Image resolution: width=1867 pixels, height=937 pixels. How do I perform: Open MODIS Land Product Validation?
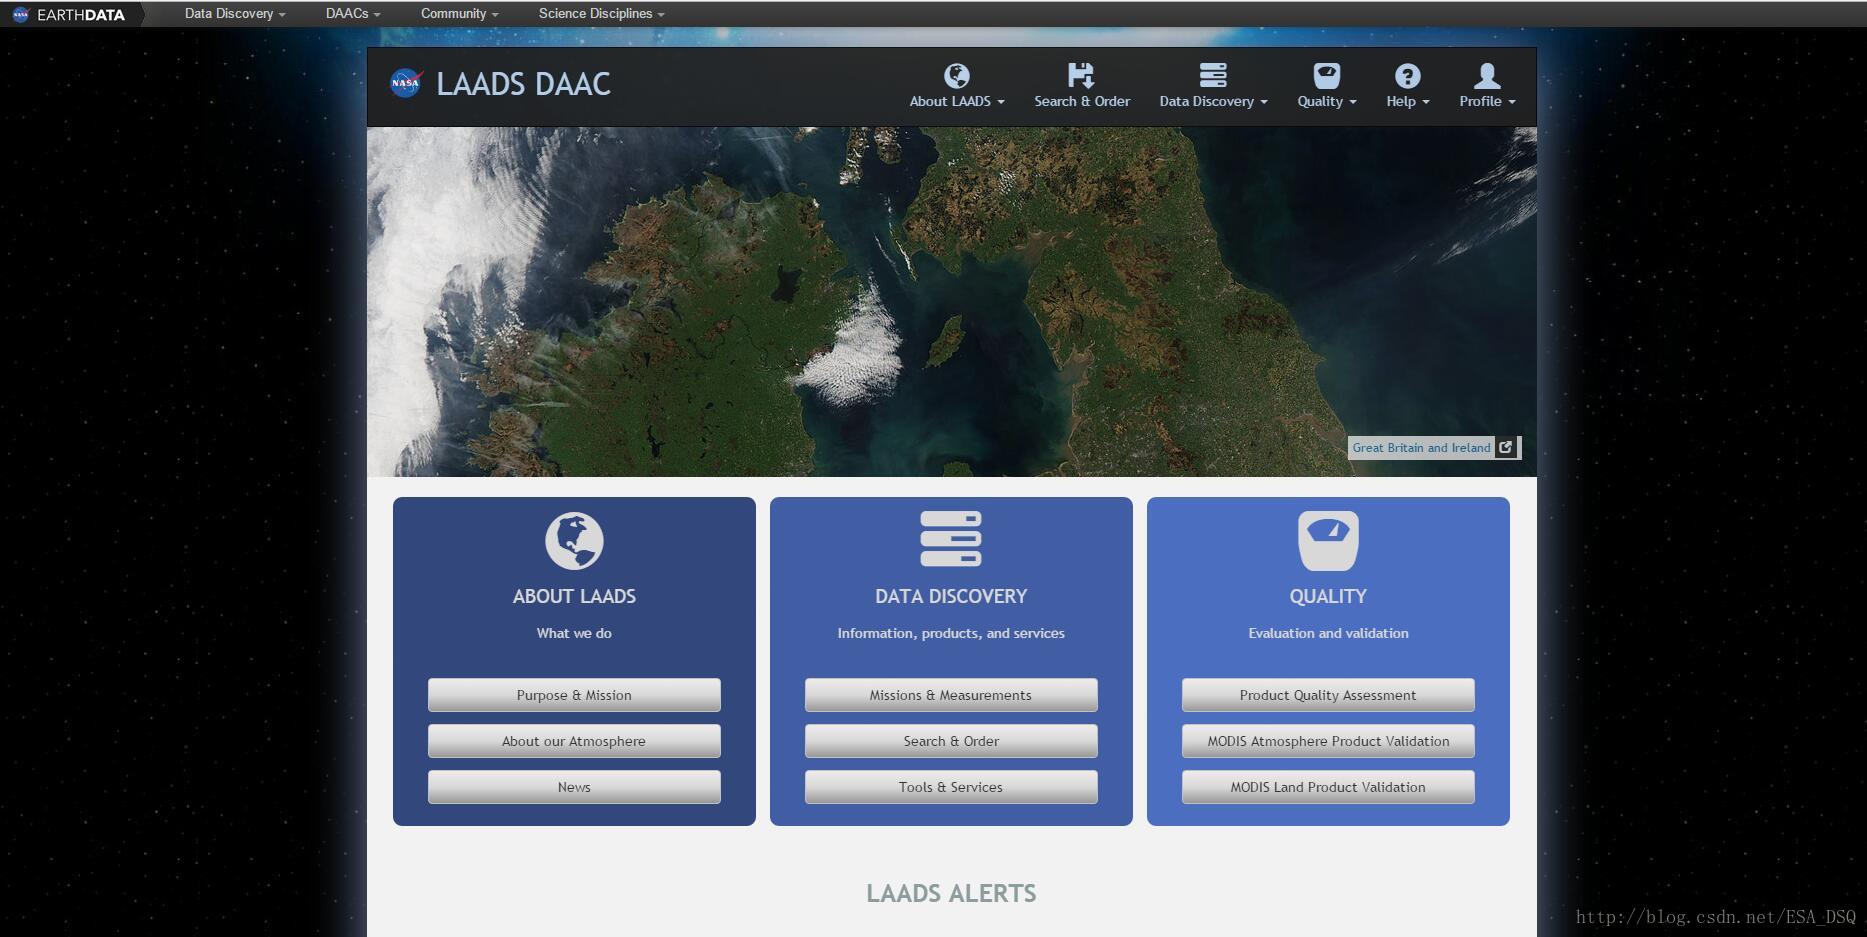[1328, 787]
